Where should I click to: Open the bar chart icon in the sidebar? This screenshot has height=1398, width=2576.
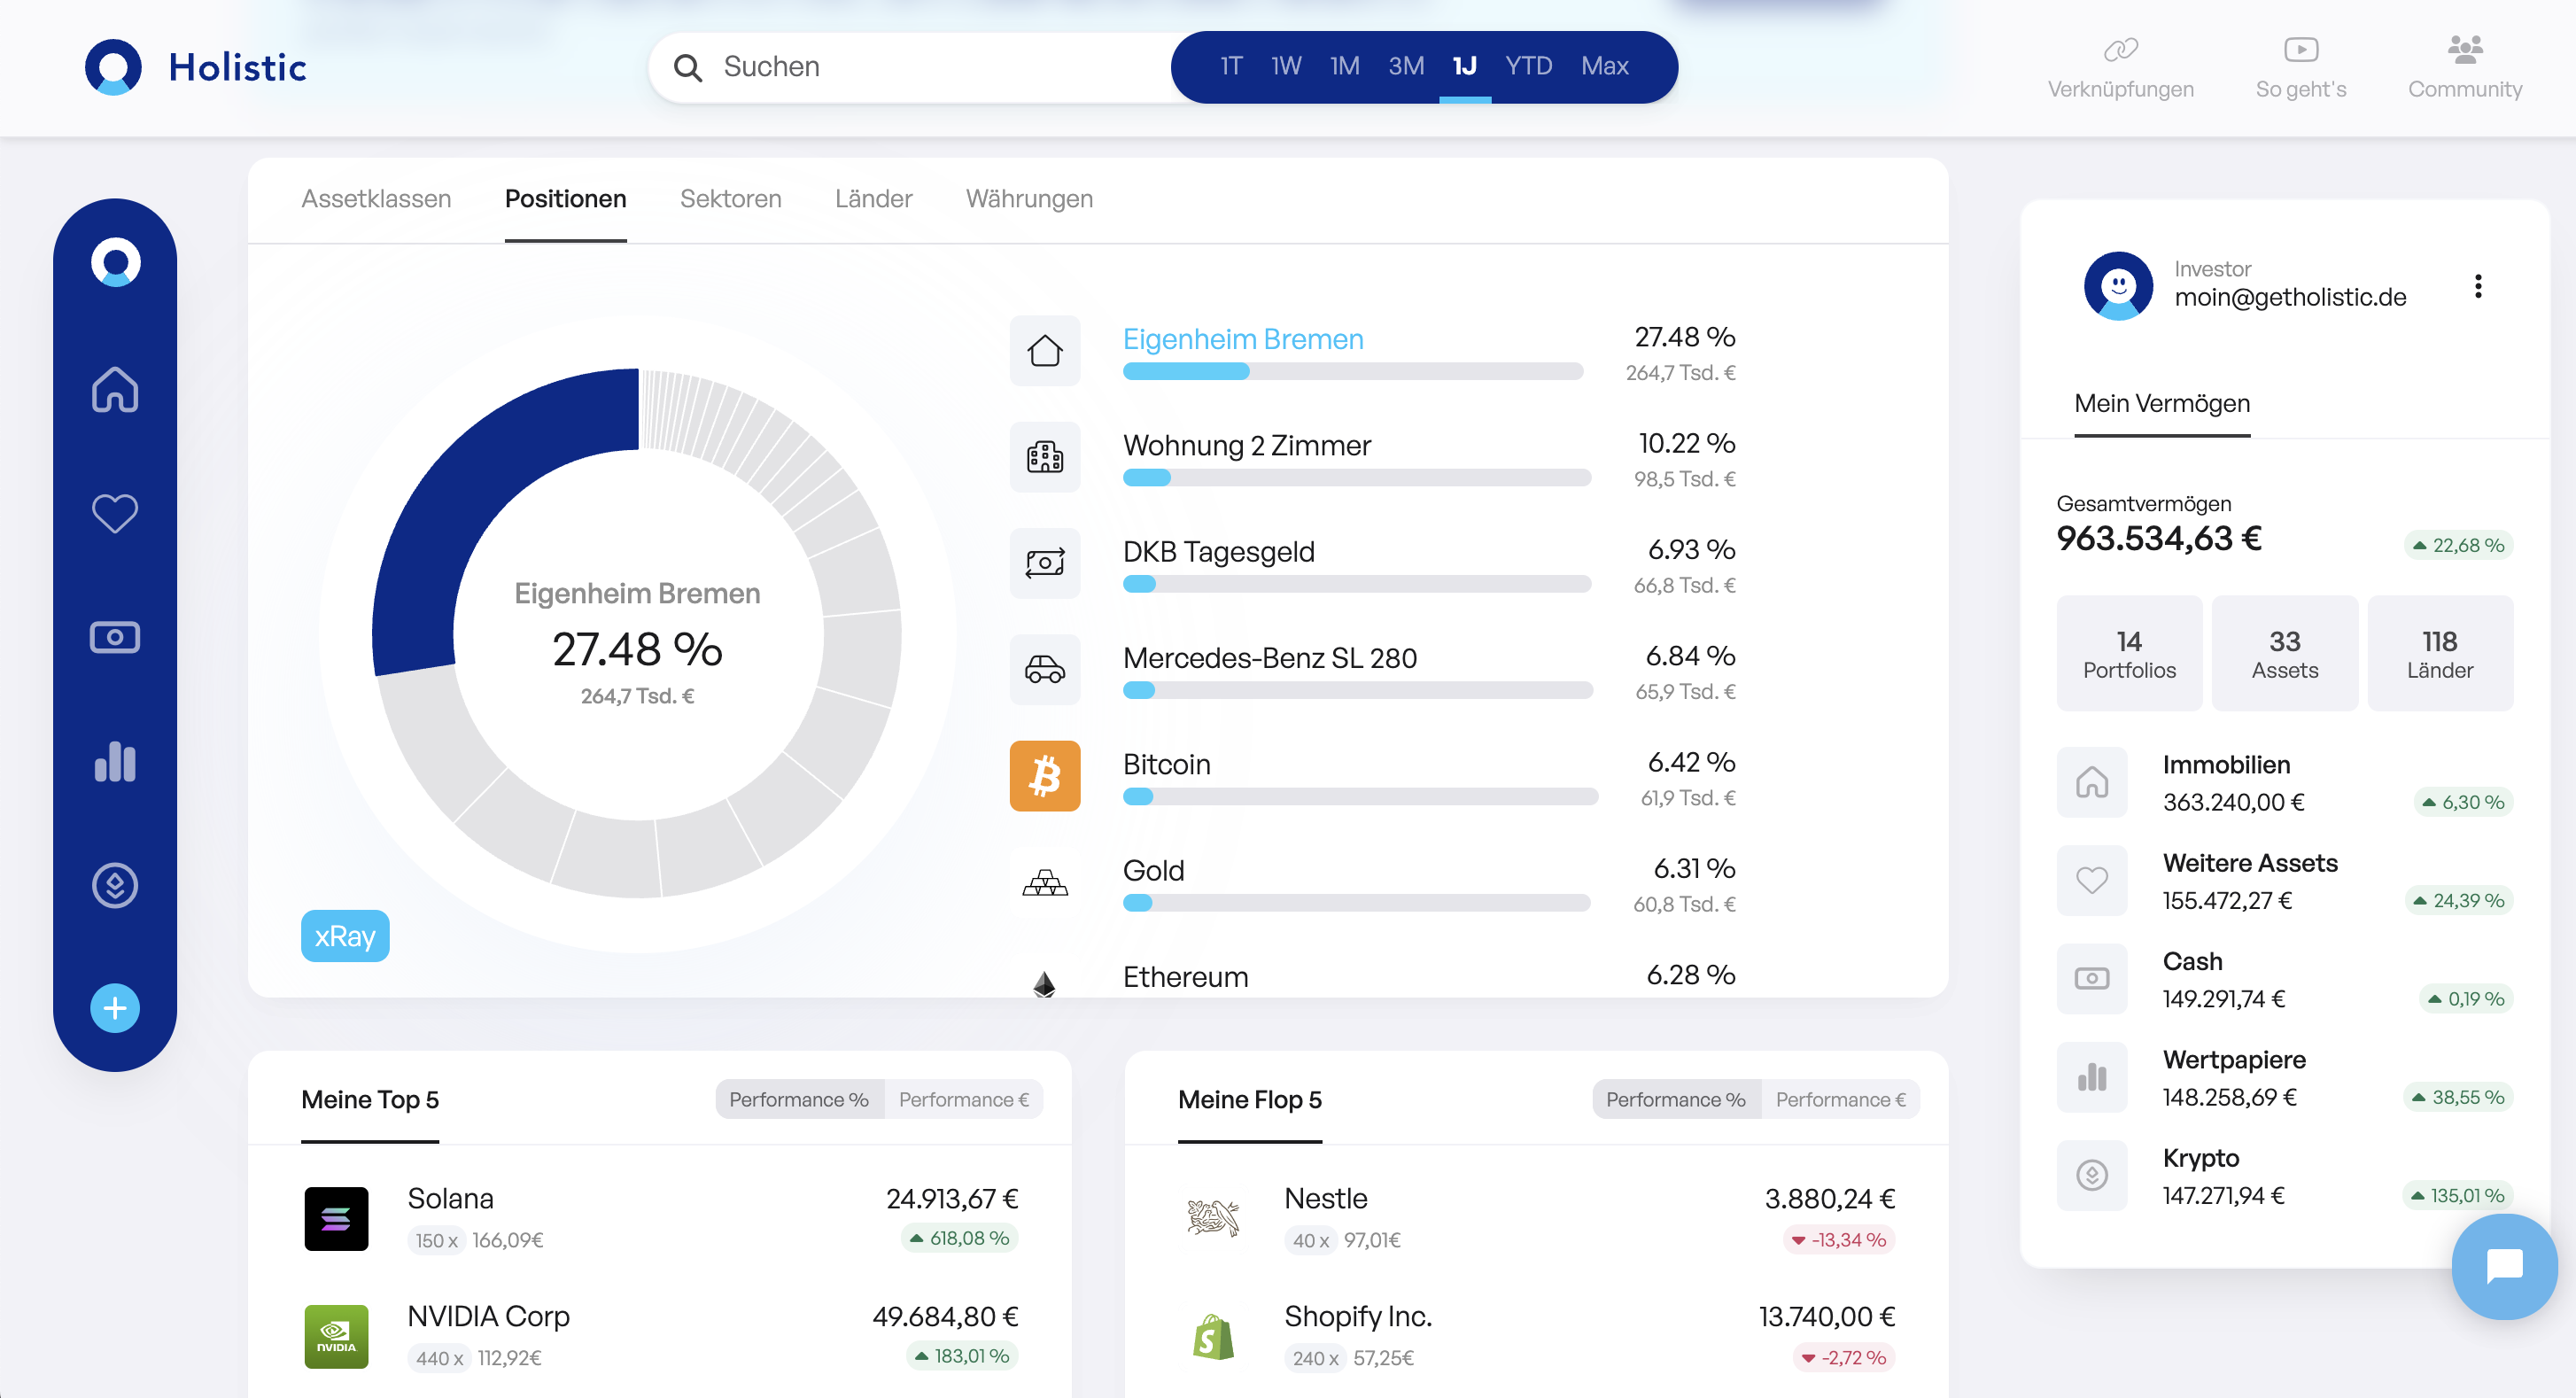pyautogui.click(x=115, y=761)
